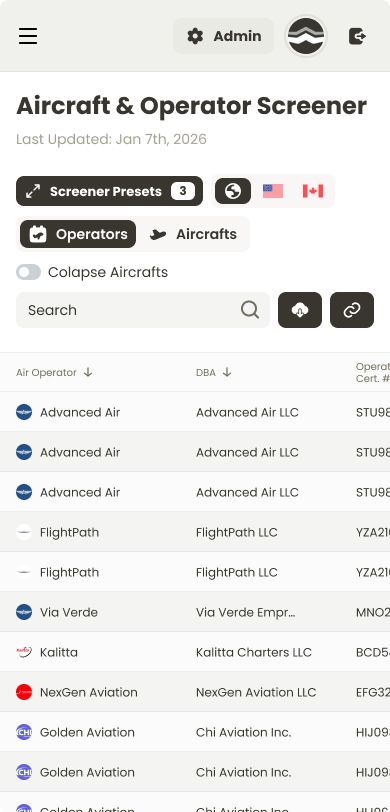390x812 pixels.
Task: Click the Via Verde Empr… DBA cell
Action: pos(245,612)
